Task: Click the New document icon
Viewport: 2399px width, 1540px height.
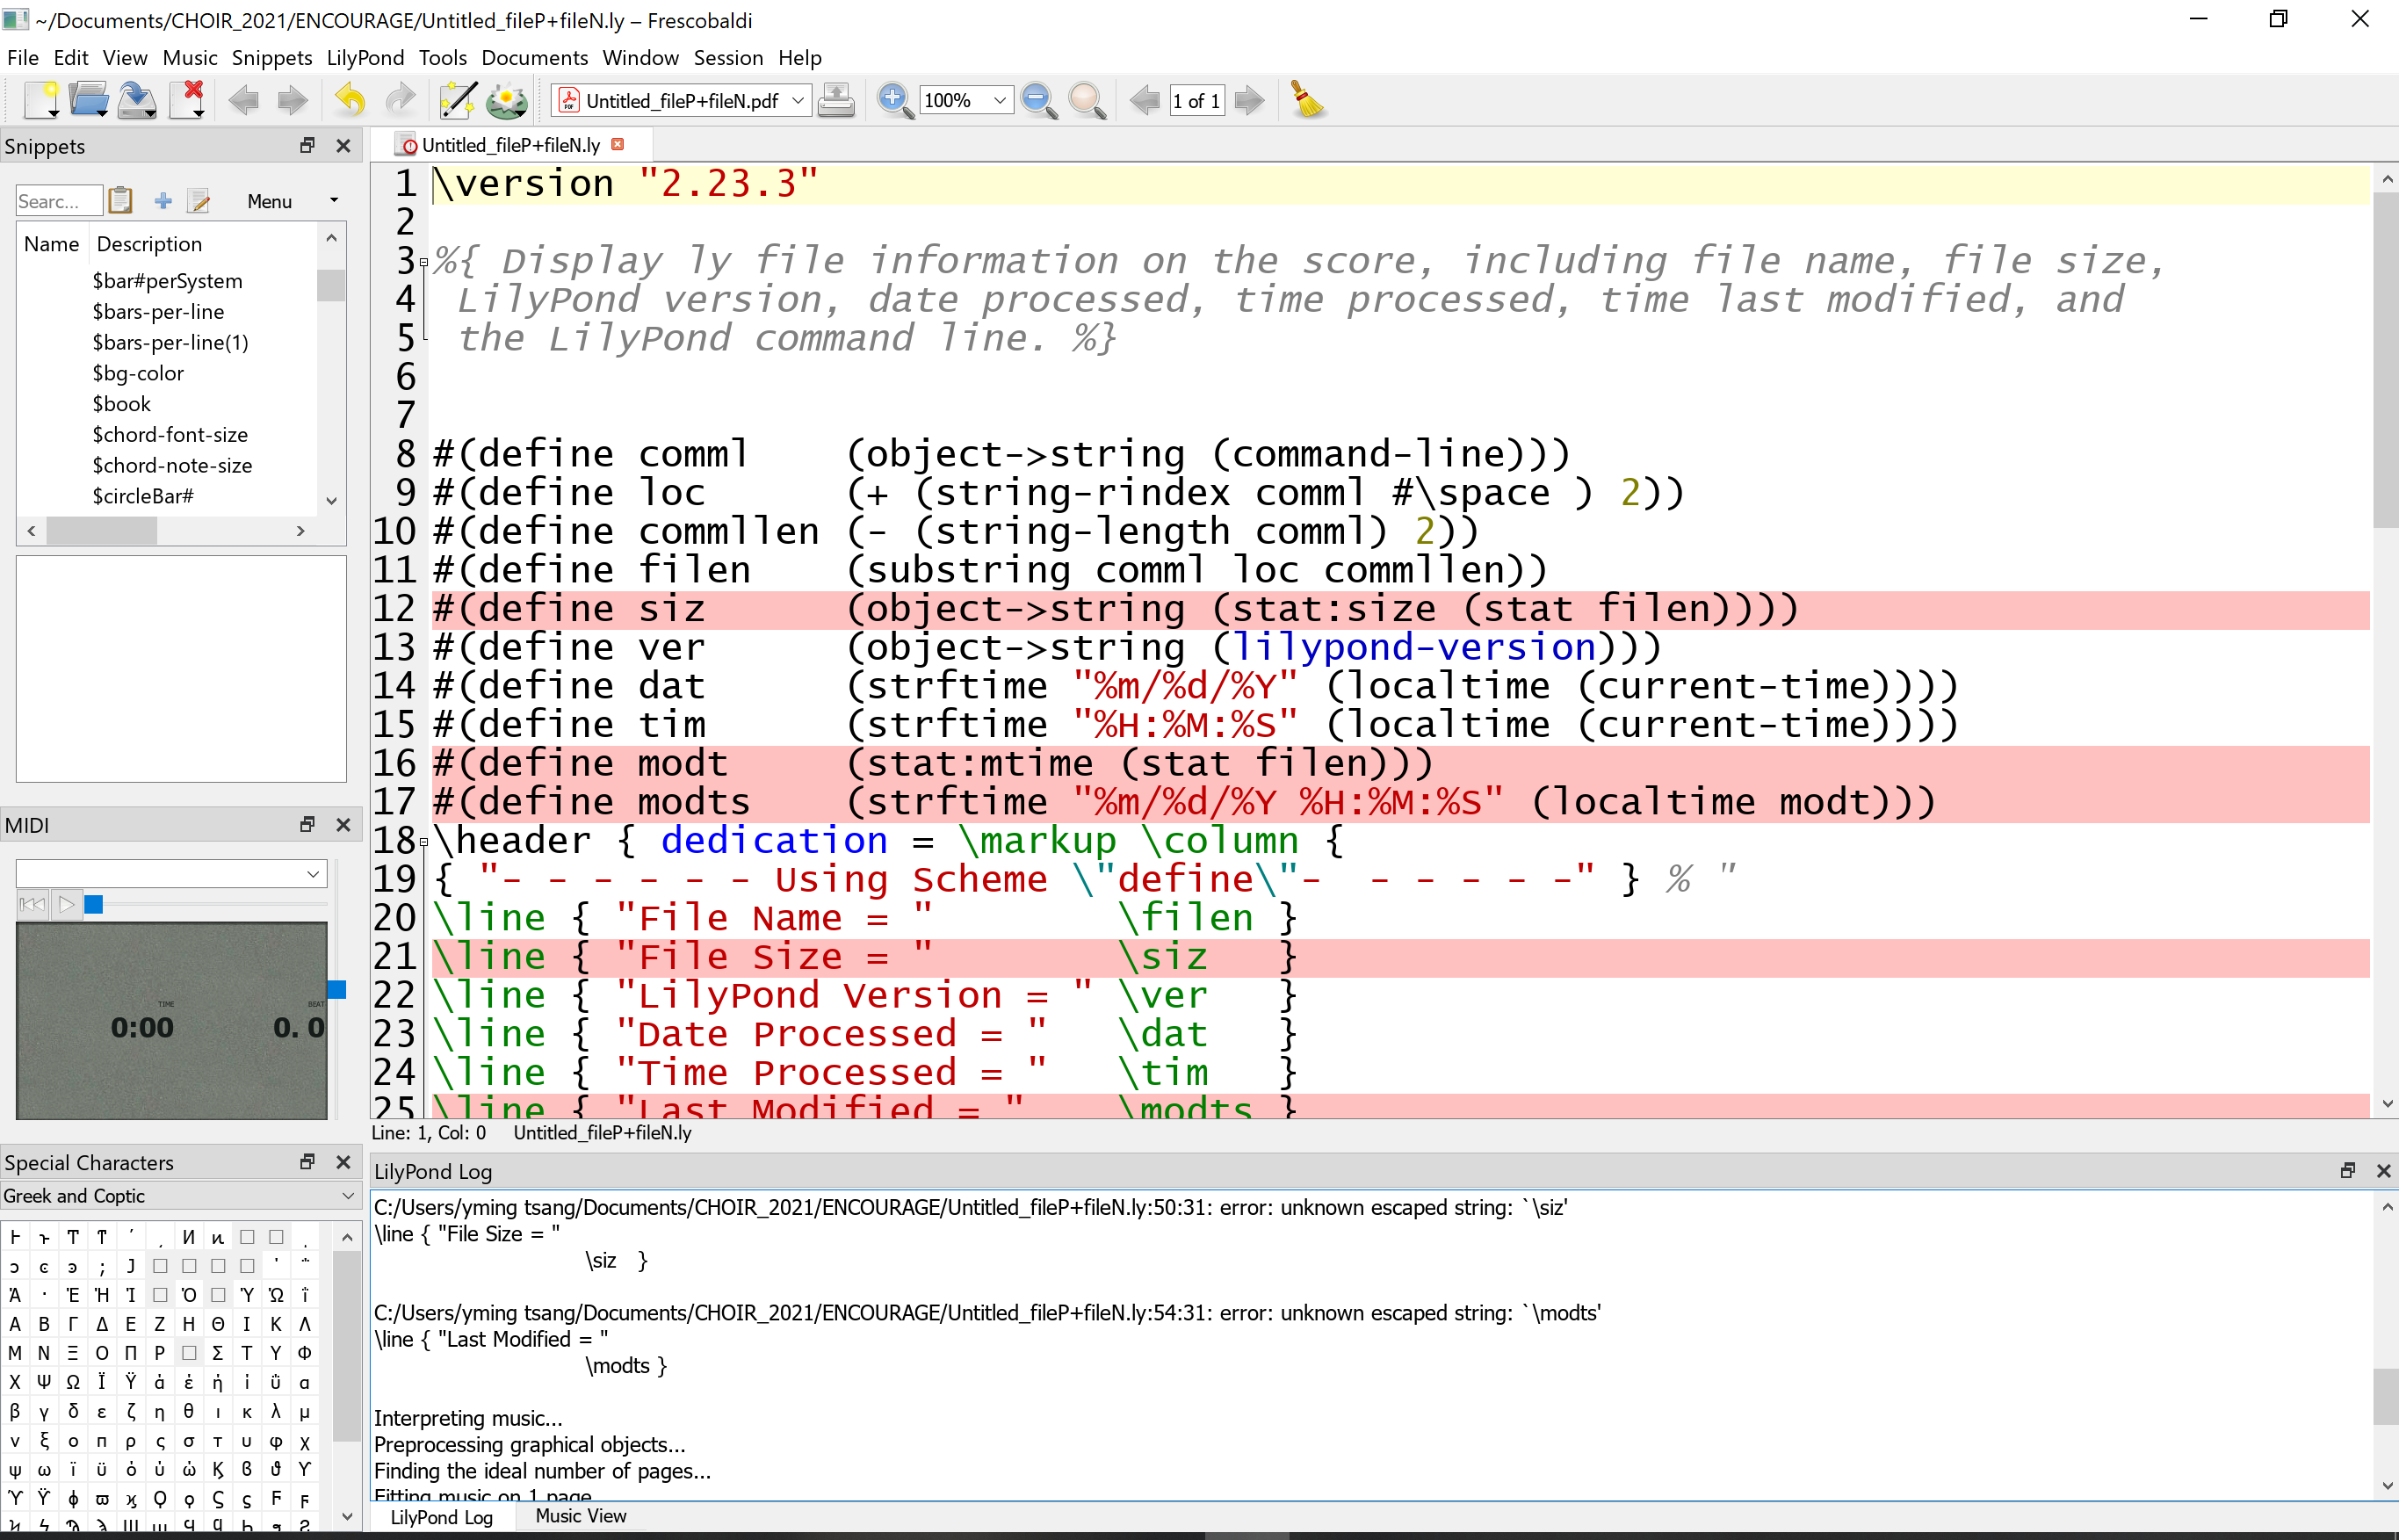Action: pos(41,100)
